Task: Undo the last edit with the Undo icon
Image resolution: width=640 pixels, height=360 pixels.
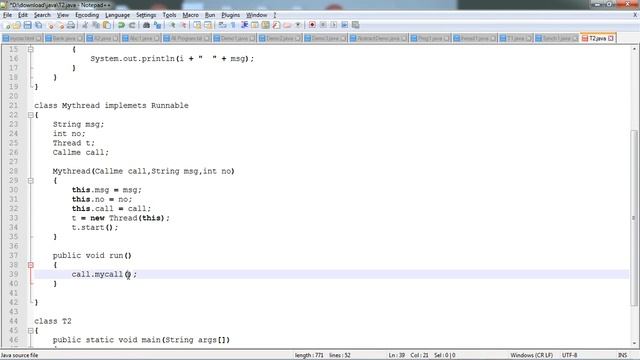Action: (x=121, y=25)
